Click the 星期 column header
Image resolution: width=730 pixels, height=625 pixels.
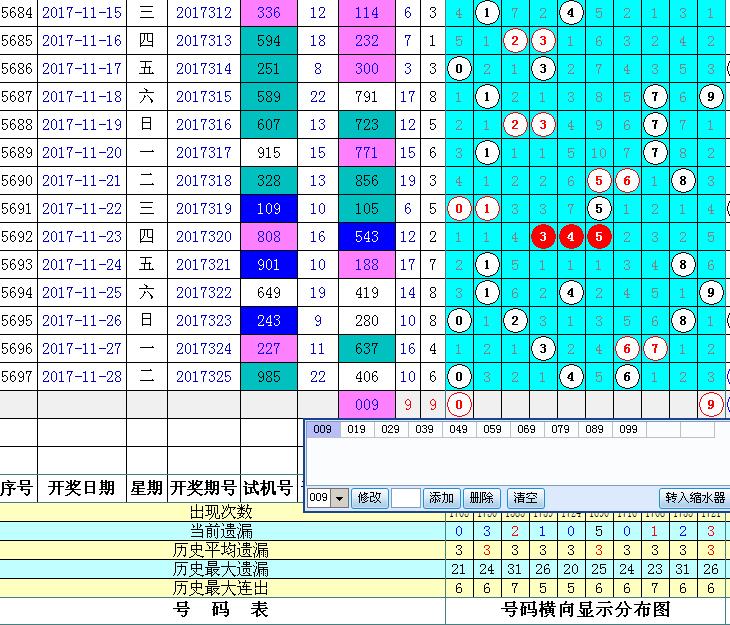tap(146, 489)
